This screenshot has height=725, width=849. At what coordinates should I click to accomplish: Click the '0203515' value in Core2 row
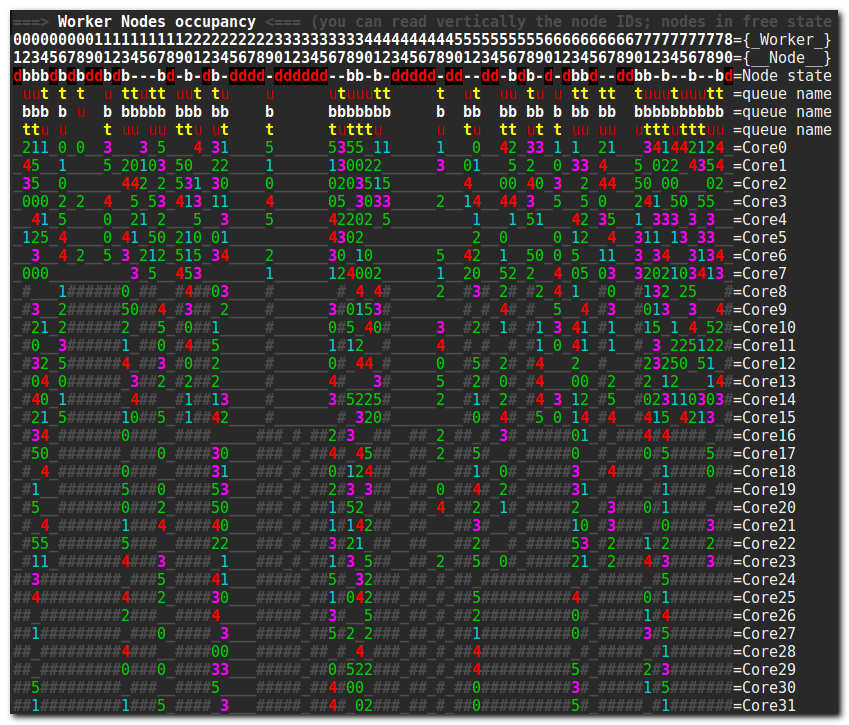[x=360, y=184]
